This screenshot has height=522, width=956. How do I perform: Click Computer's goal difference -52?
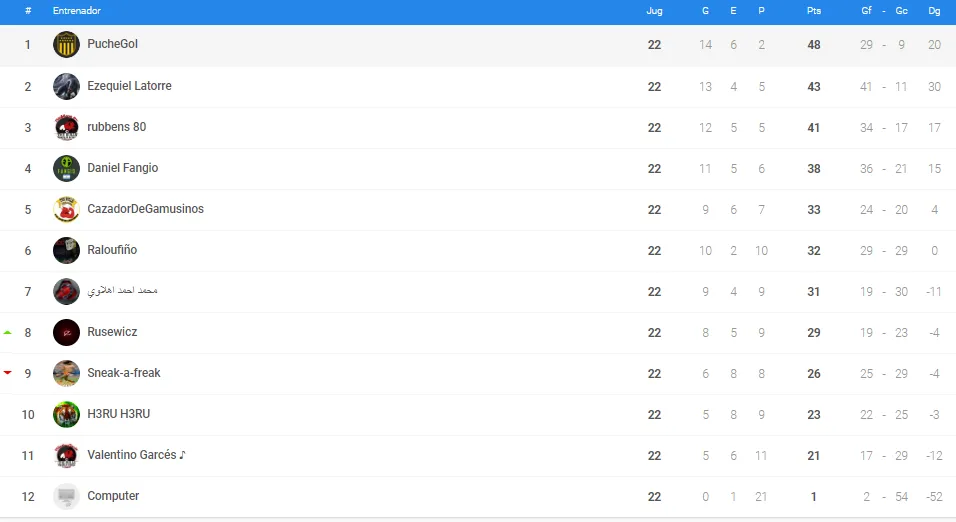[934, 496]
